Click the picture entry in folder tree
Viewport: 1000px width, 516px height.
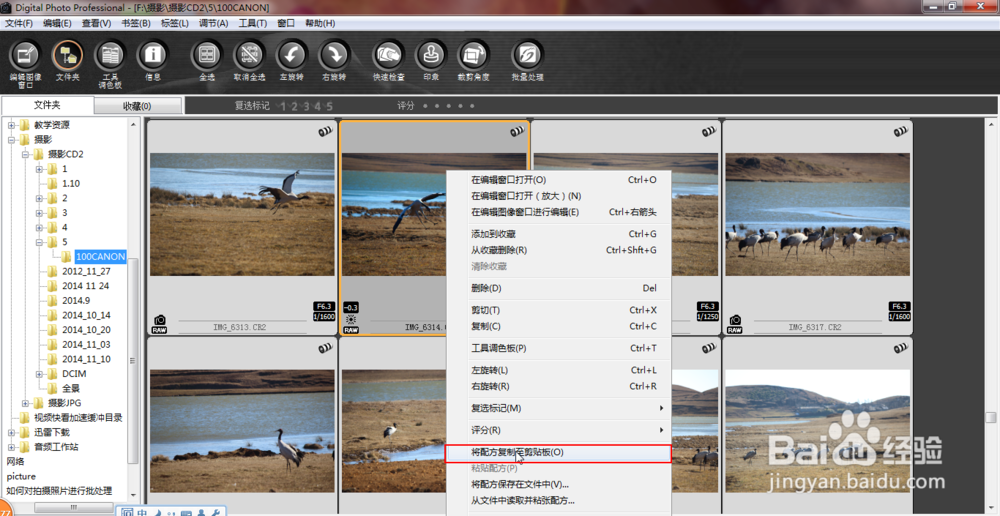(x=21, y=476)
